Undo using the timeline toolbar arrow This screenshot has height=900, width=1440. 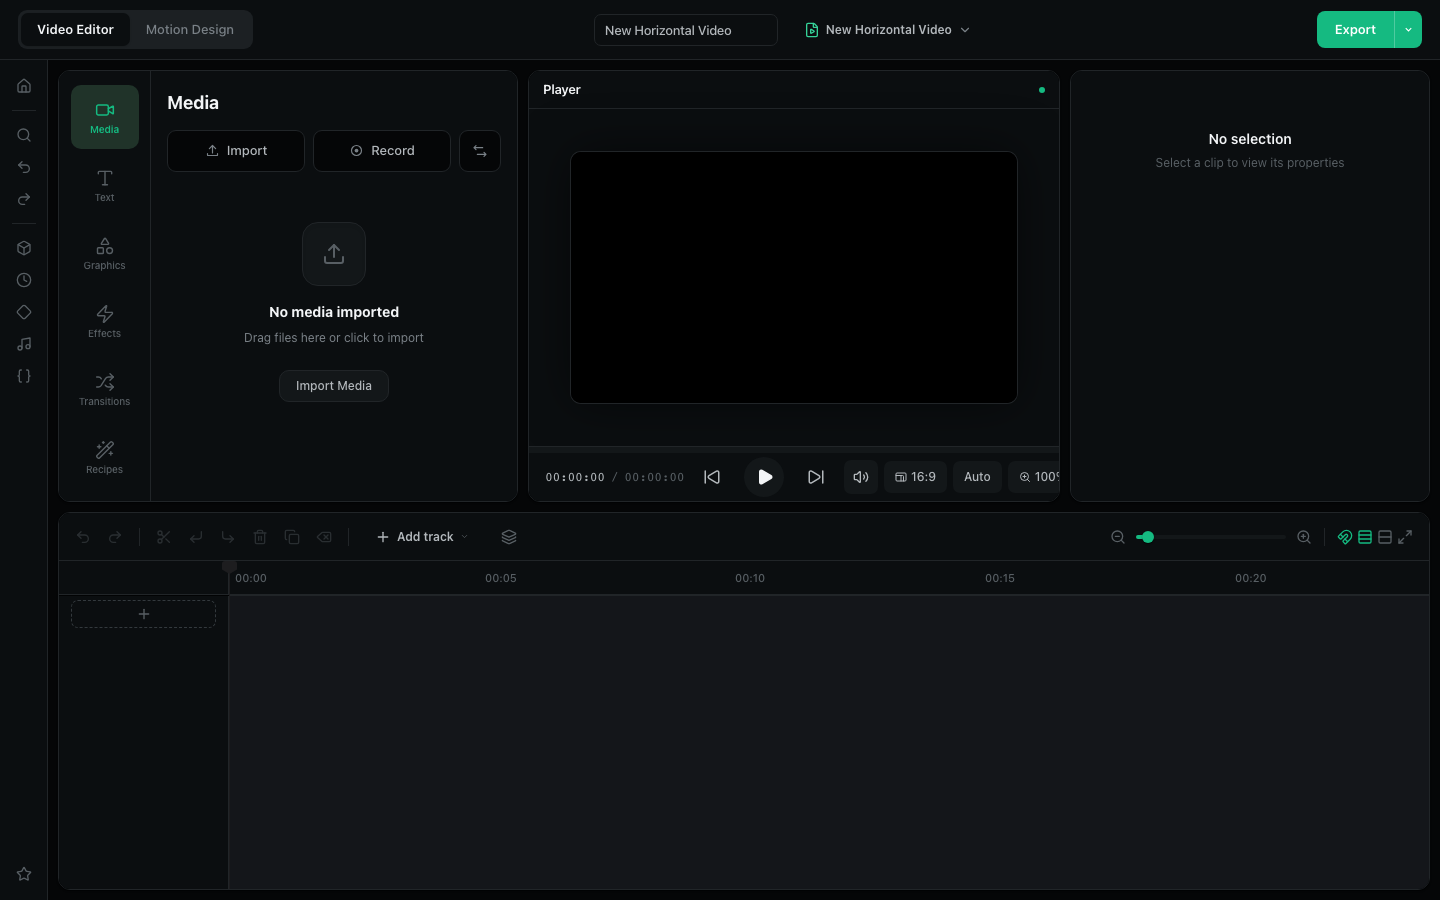[83, 537]
